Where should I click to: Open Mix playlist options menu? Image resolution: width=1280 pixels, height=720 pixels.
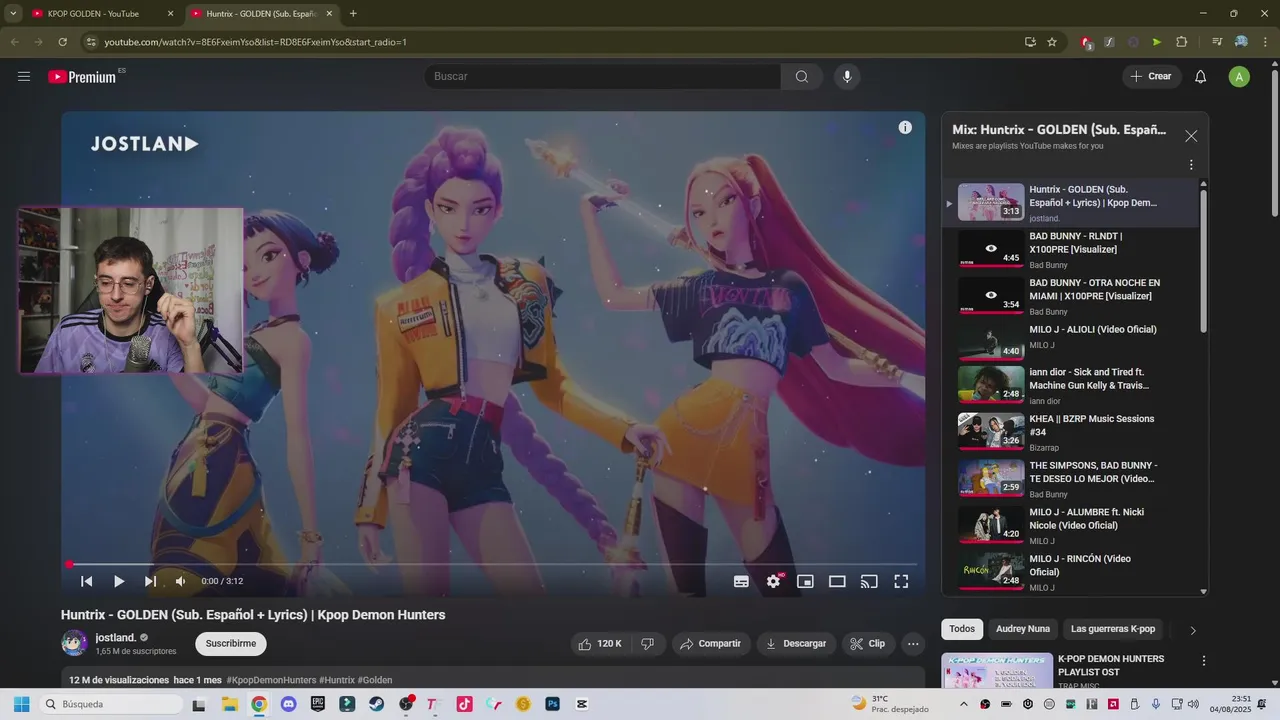[x=1191, y=165]
